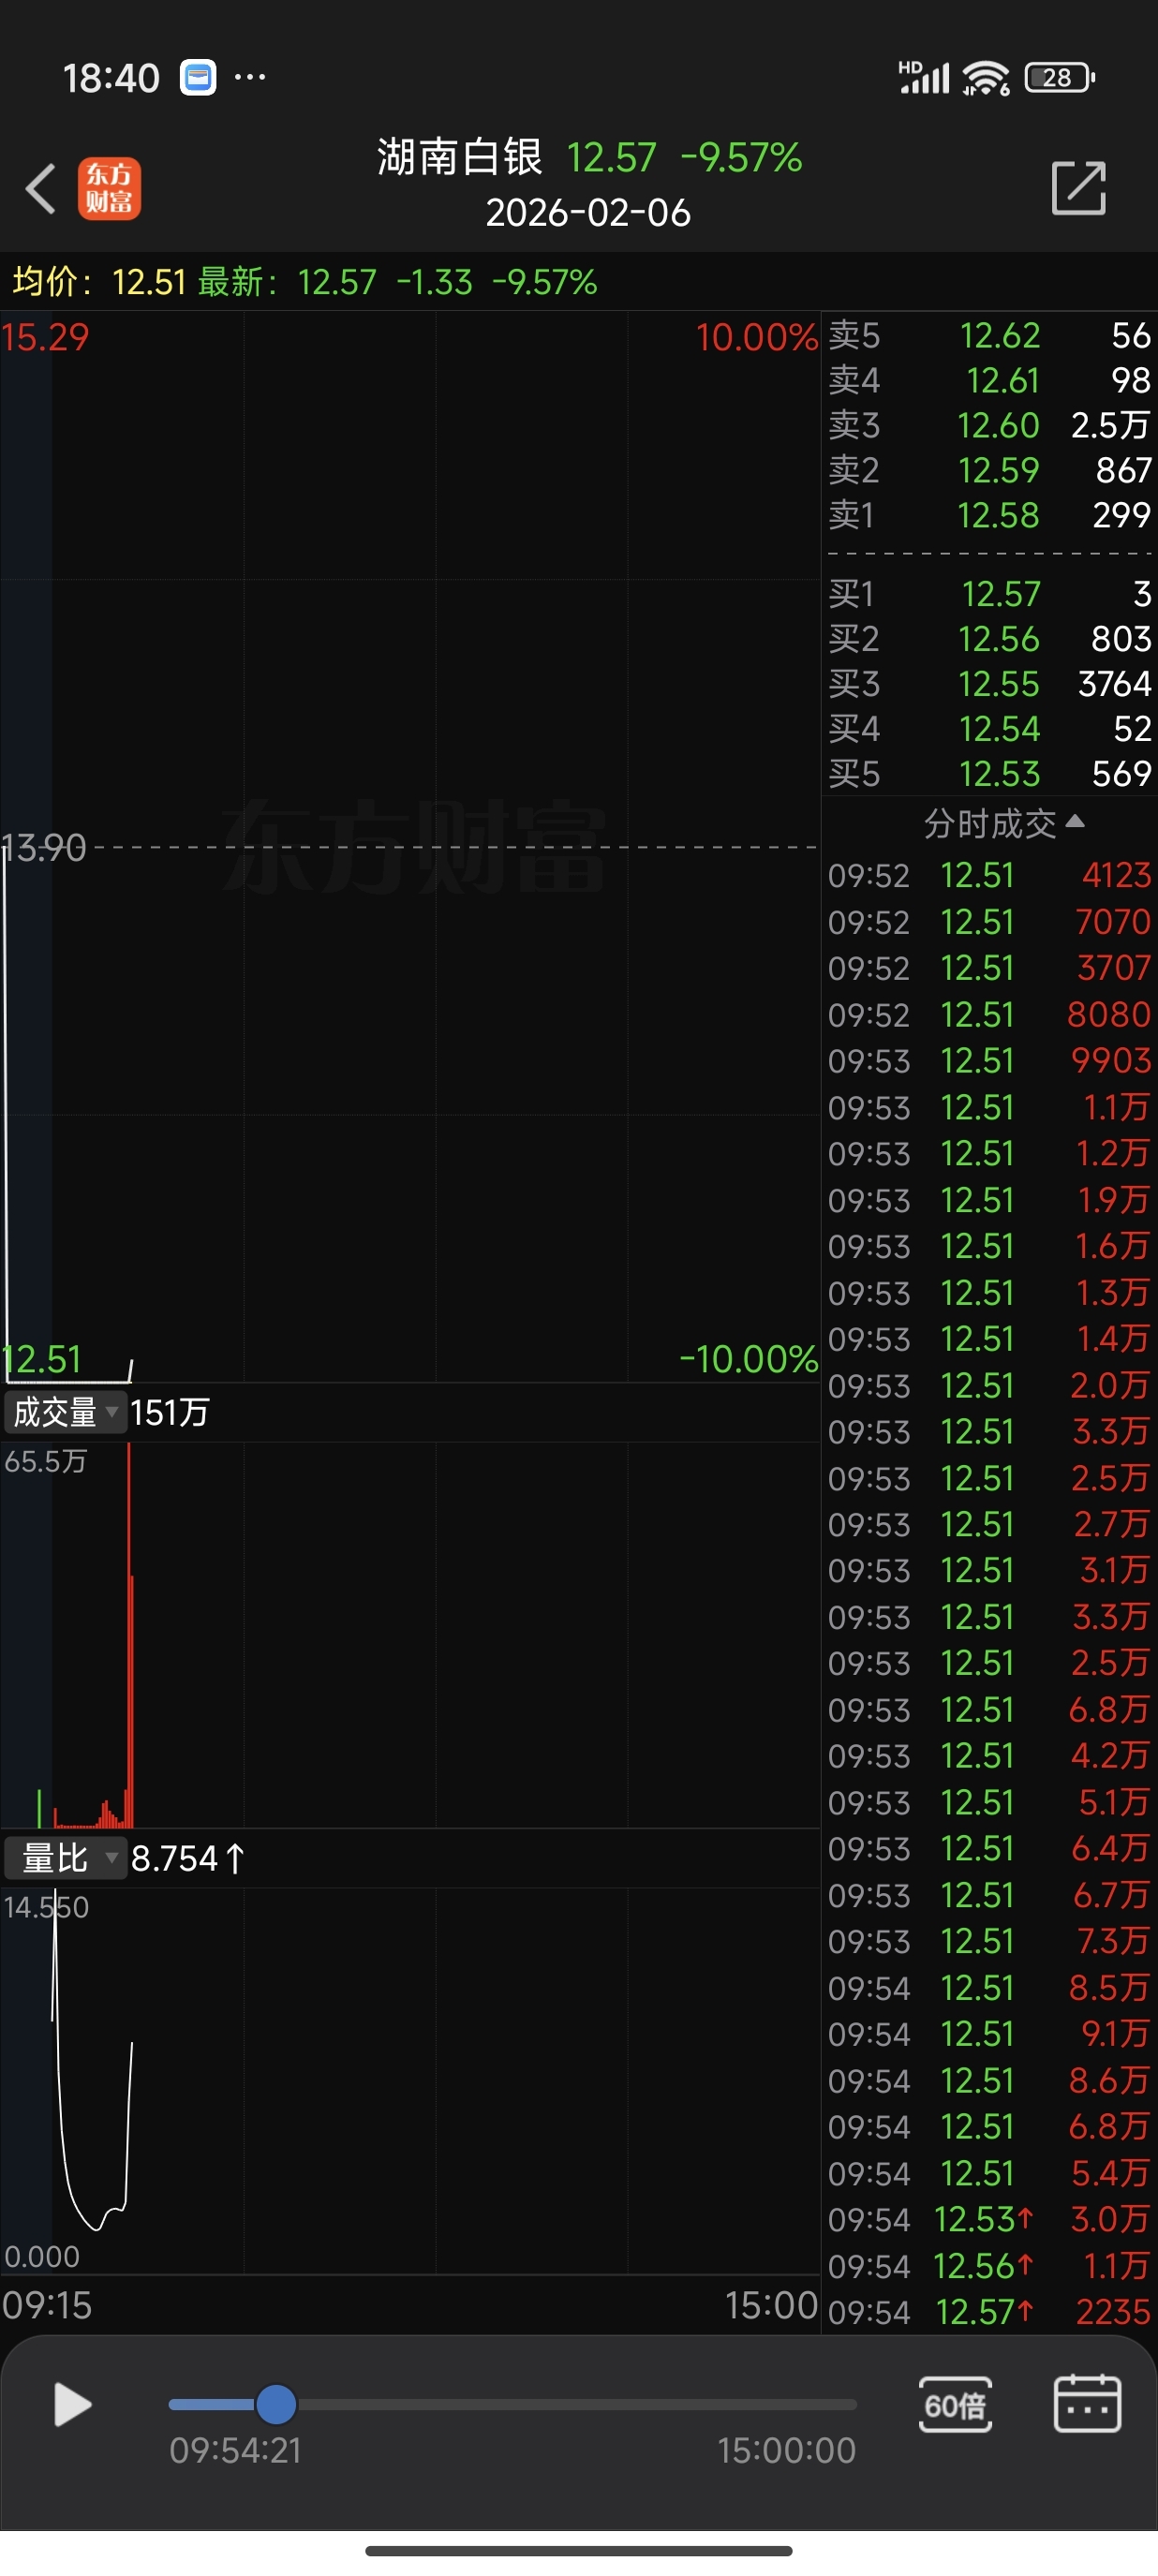
Task: Tap the battery indicator icon
Action: click(1060, 77)
